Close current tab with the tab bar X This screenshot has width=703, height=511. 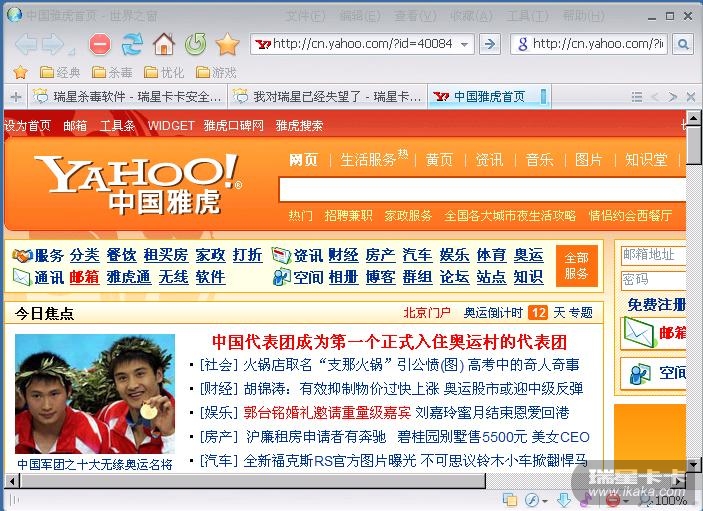click(x=690, y=97)
